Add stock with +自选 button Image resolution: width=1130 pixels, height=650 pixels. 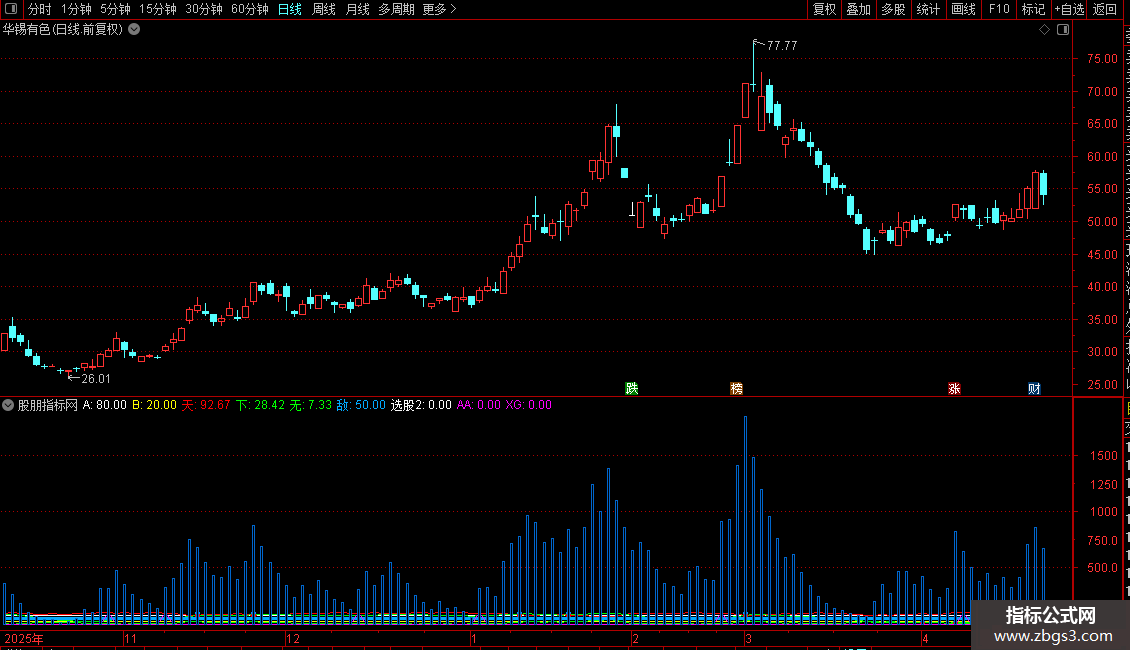tap(1069, 9)
